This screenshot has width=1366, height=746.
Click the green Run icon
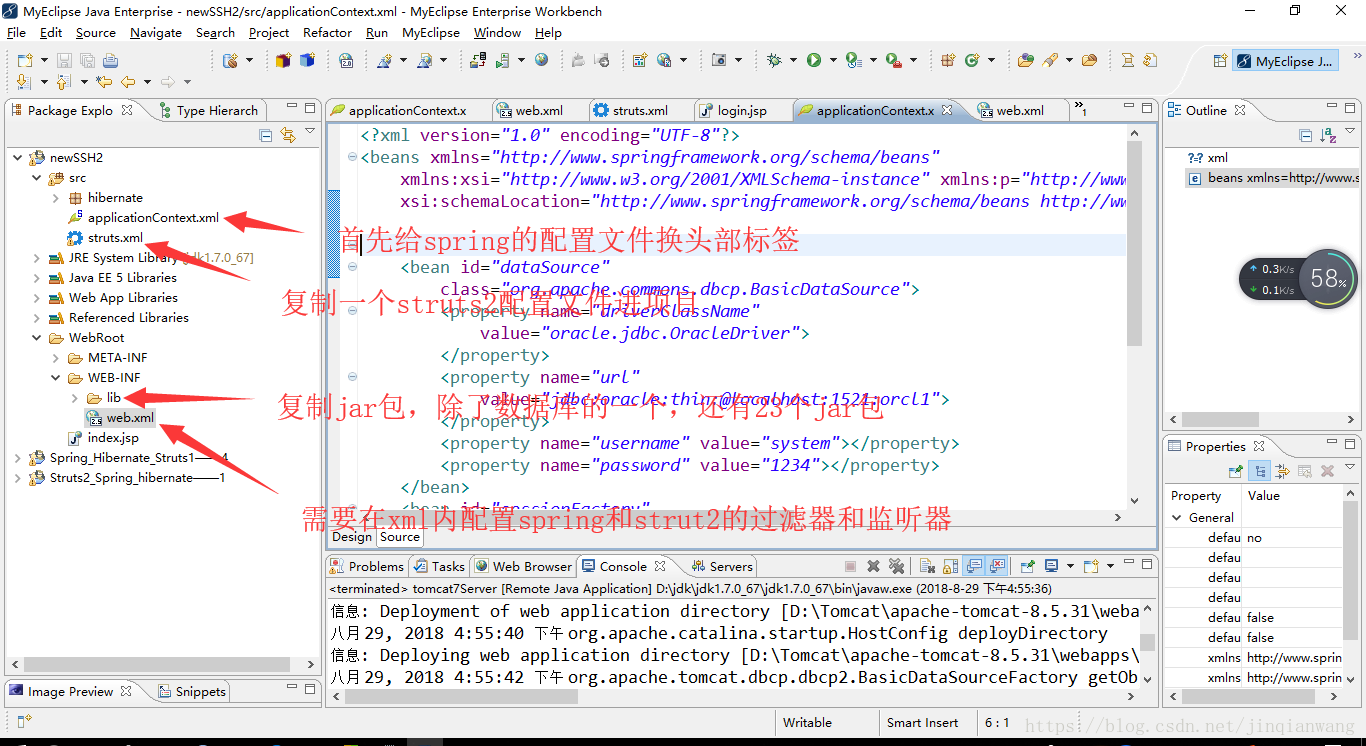pyautogui.click(x=814, y=61)
